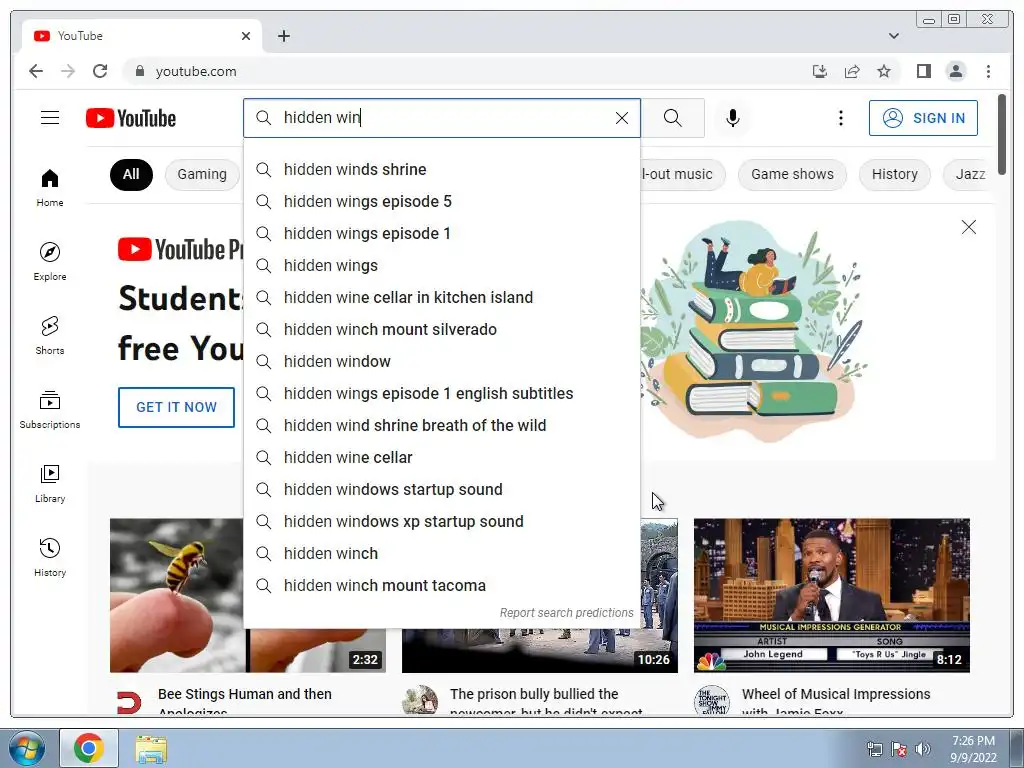Screen dimensions: 1024x768
Task: Go to Home in sidebar
Action: coord(50,187)
